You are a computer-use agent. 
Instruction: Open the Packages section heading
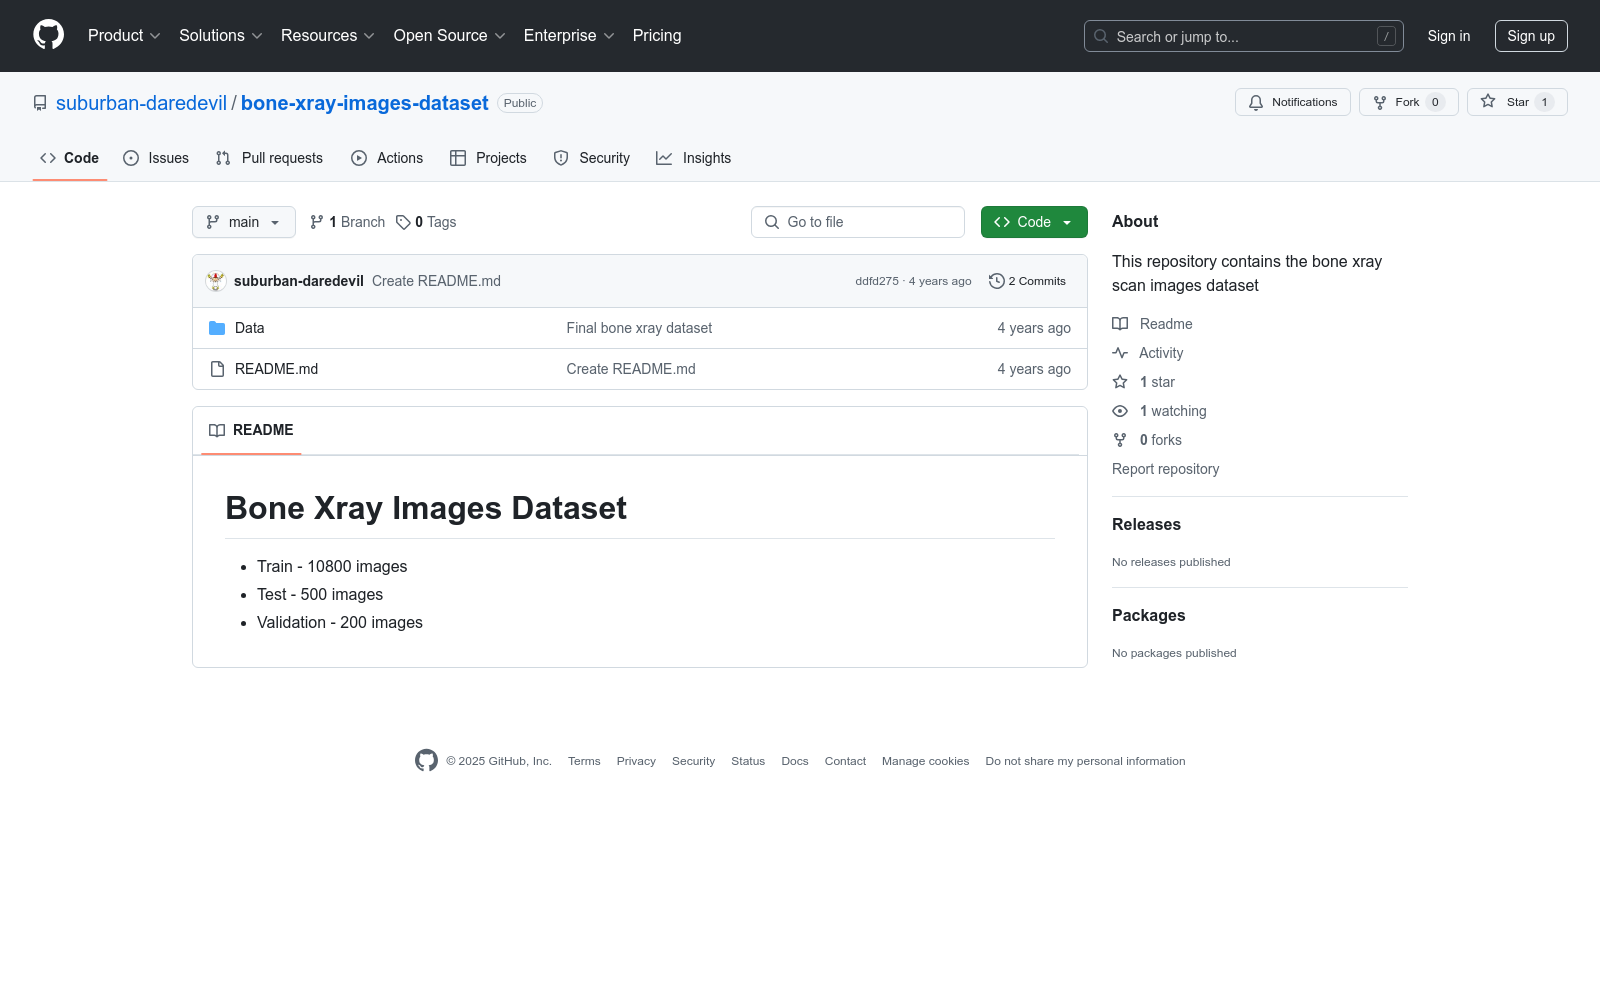point(1148,615)
